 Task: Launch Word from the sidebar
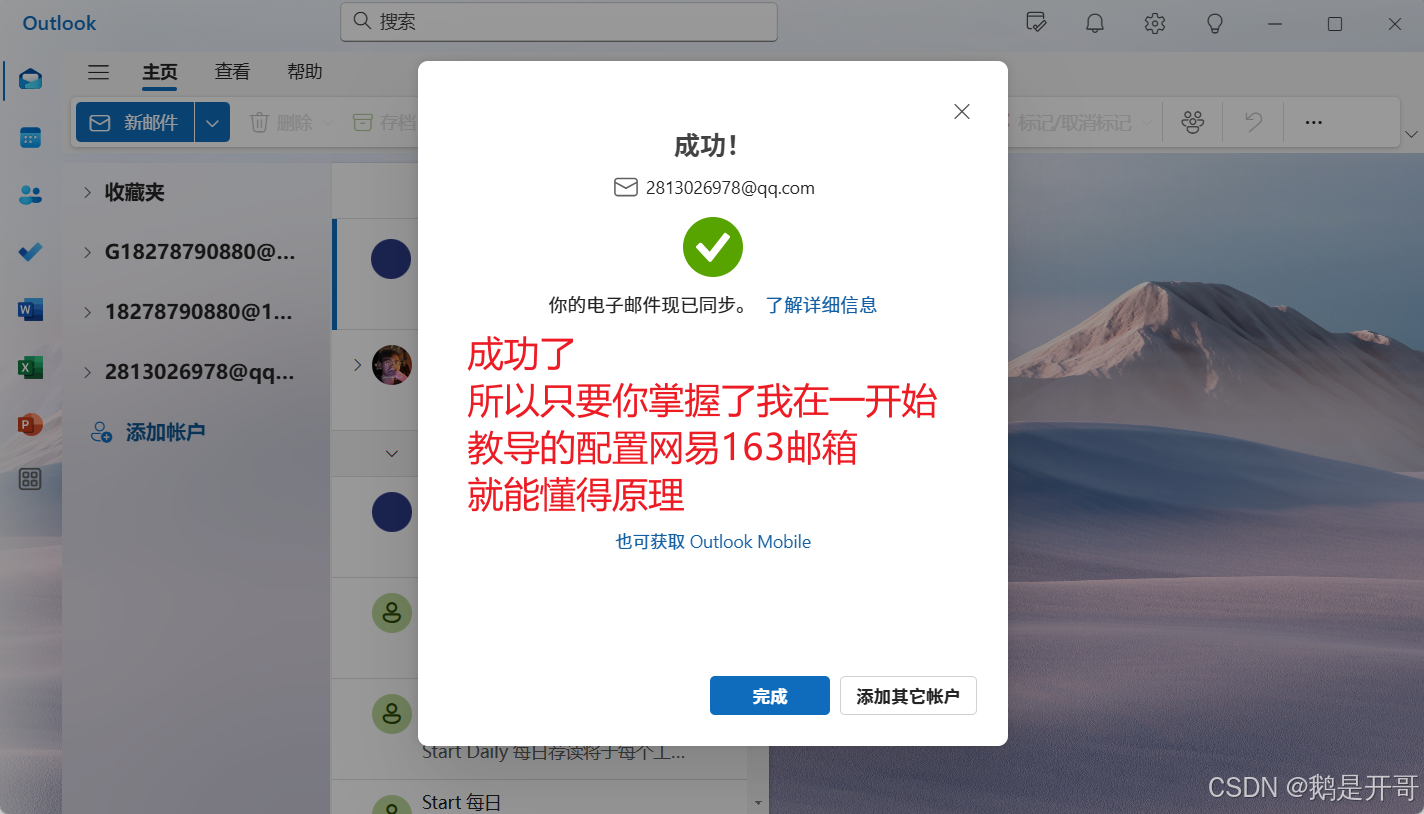(30, 310)
